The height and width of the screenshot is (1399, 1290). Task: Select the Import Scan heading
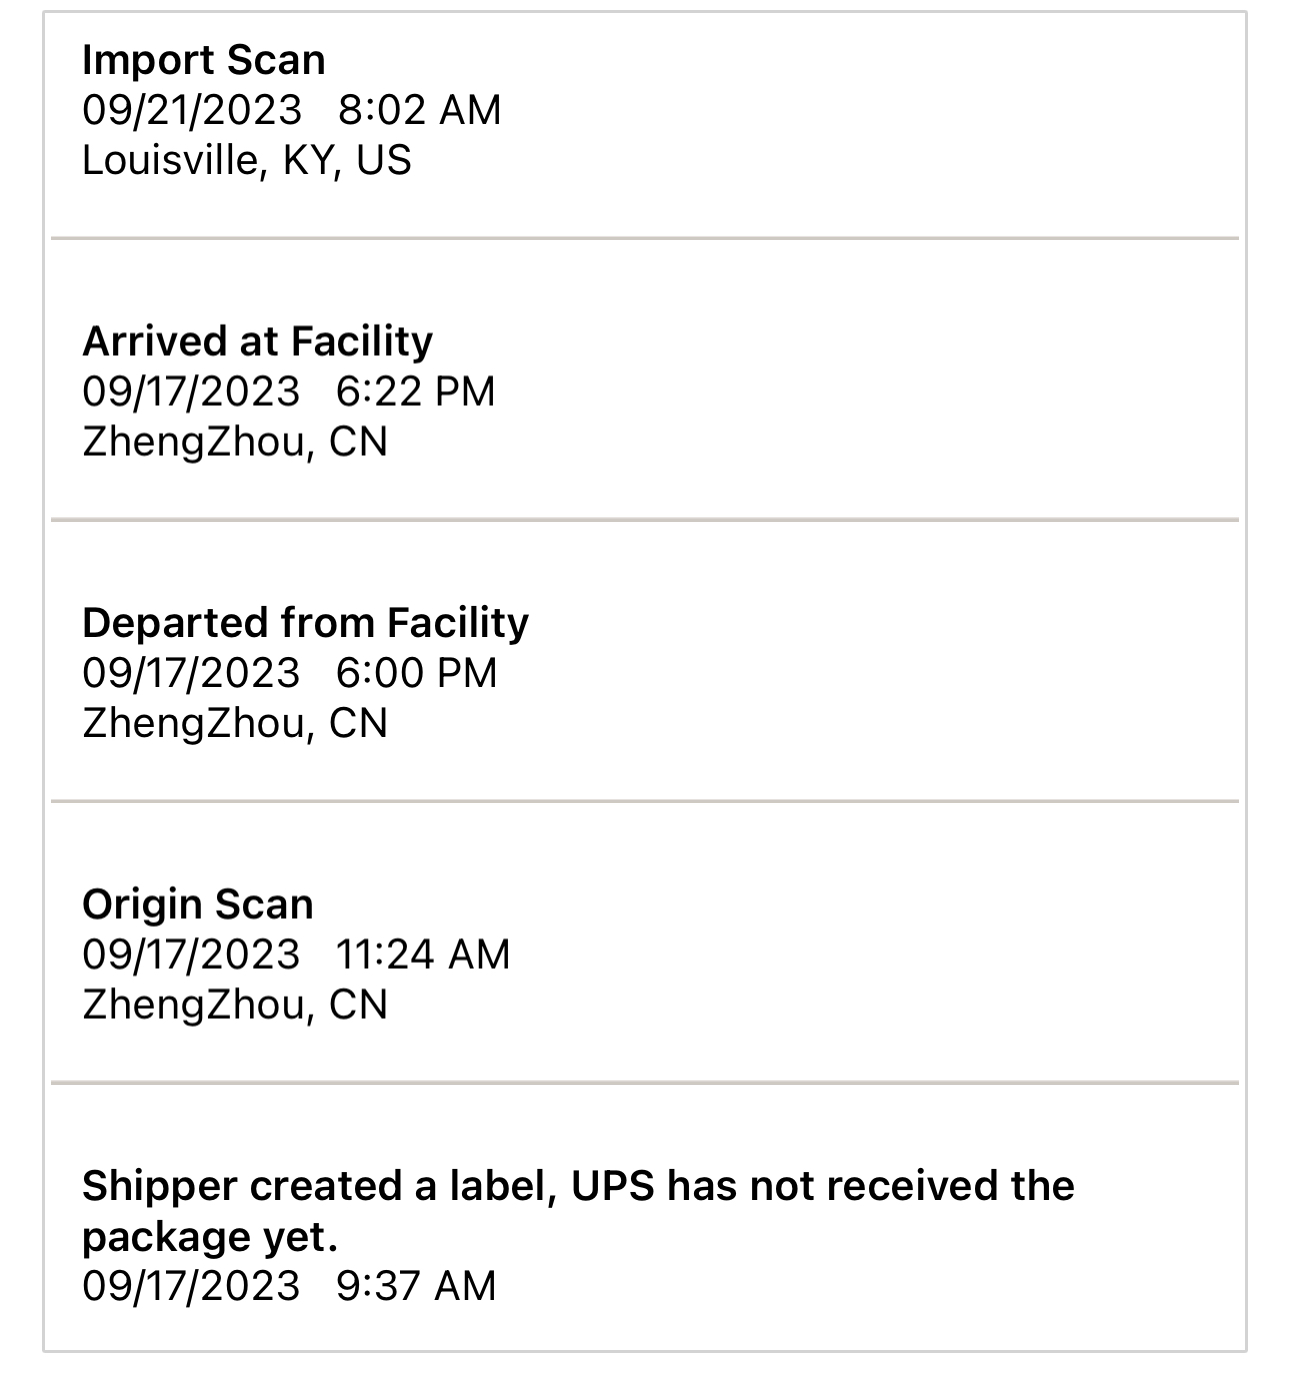point(204,60)
